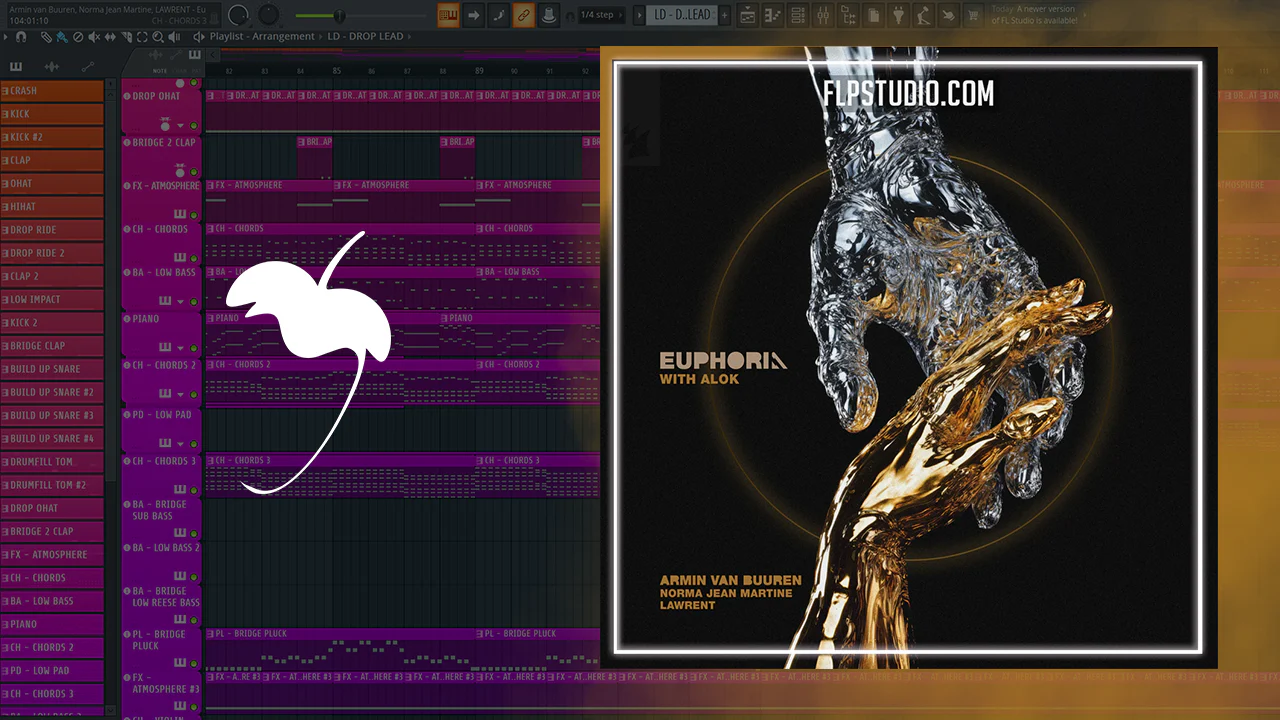The image size is (1280, 720).
Task: Select the slip tool with double arrows
Action: click(x=109, y=37)
